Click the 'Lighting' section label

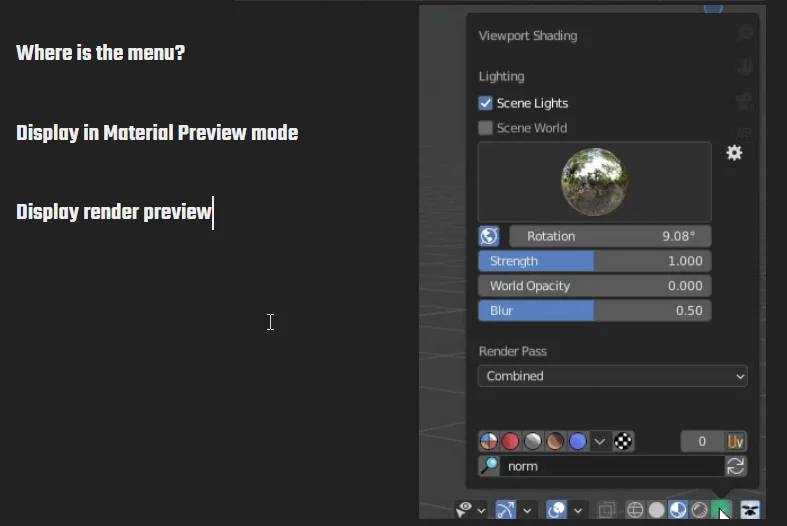coord(501,76)
